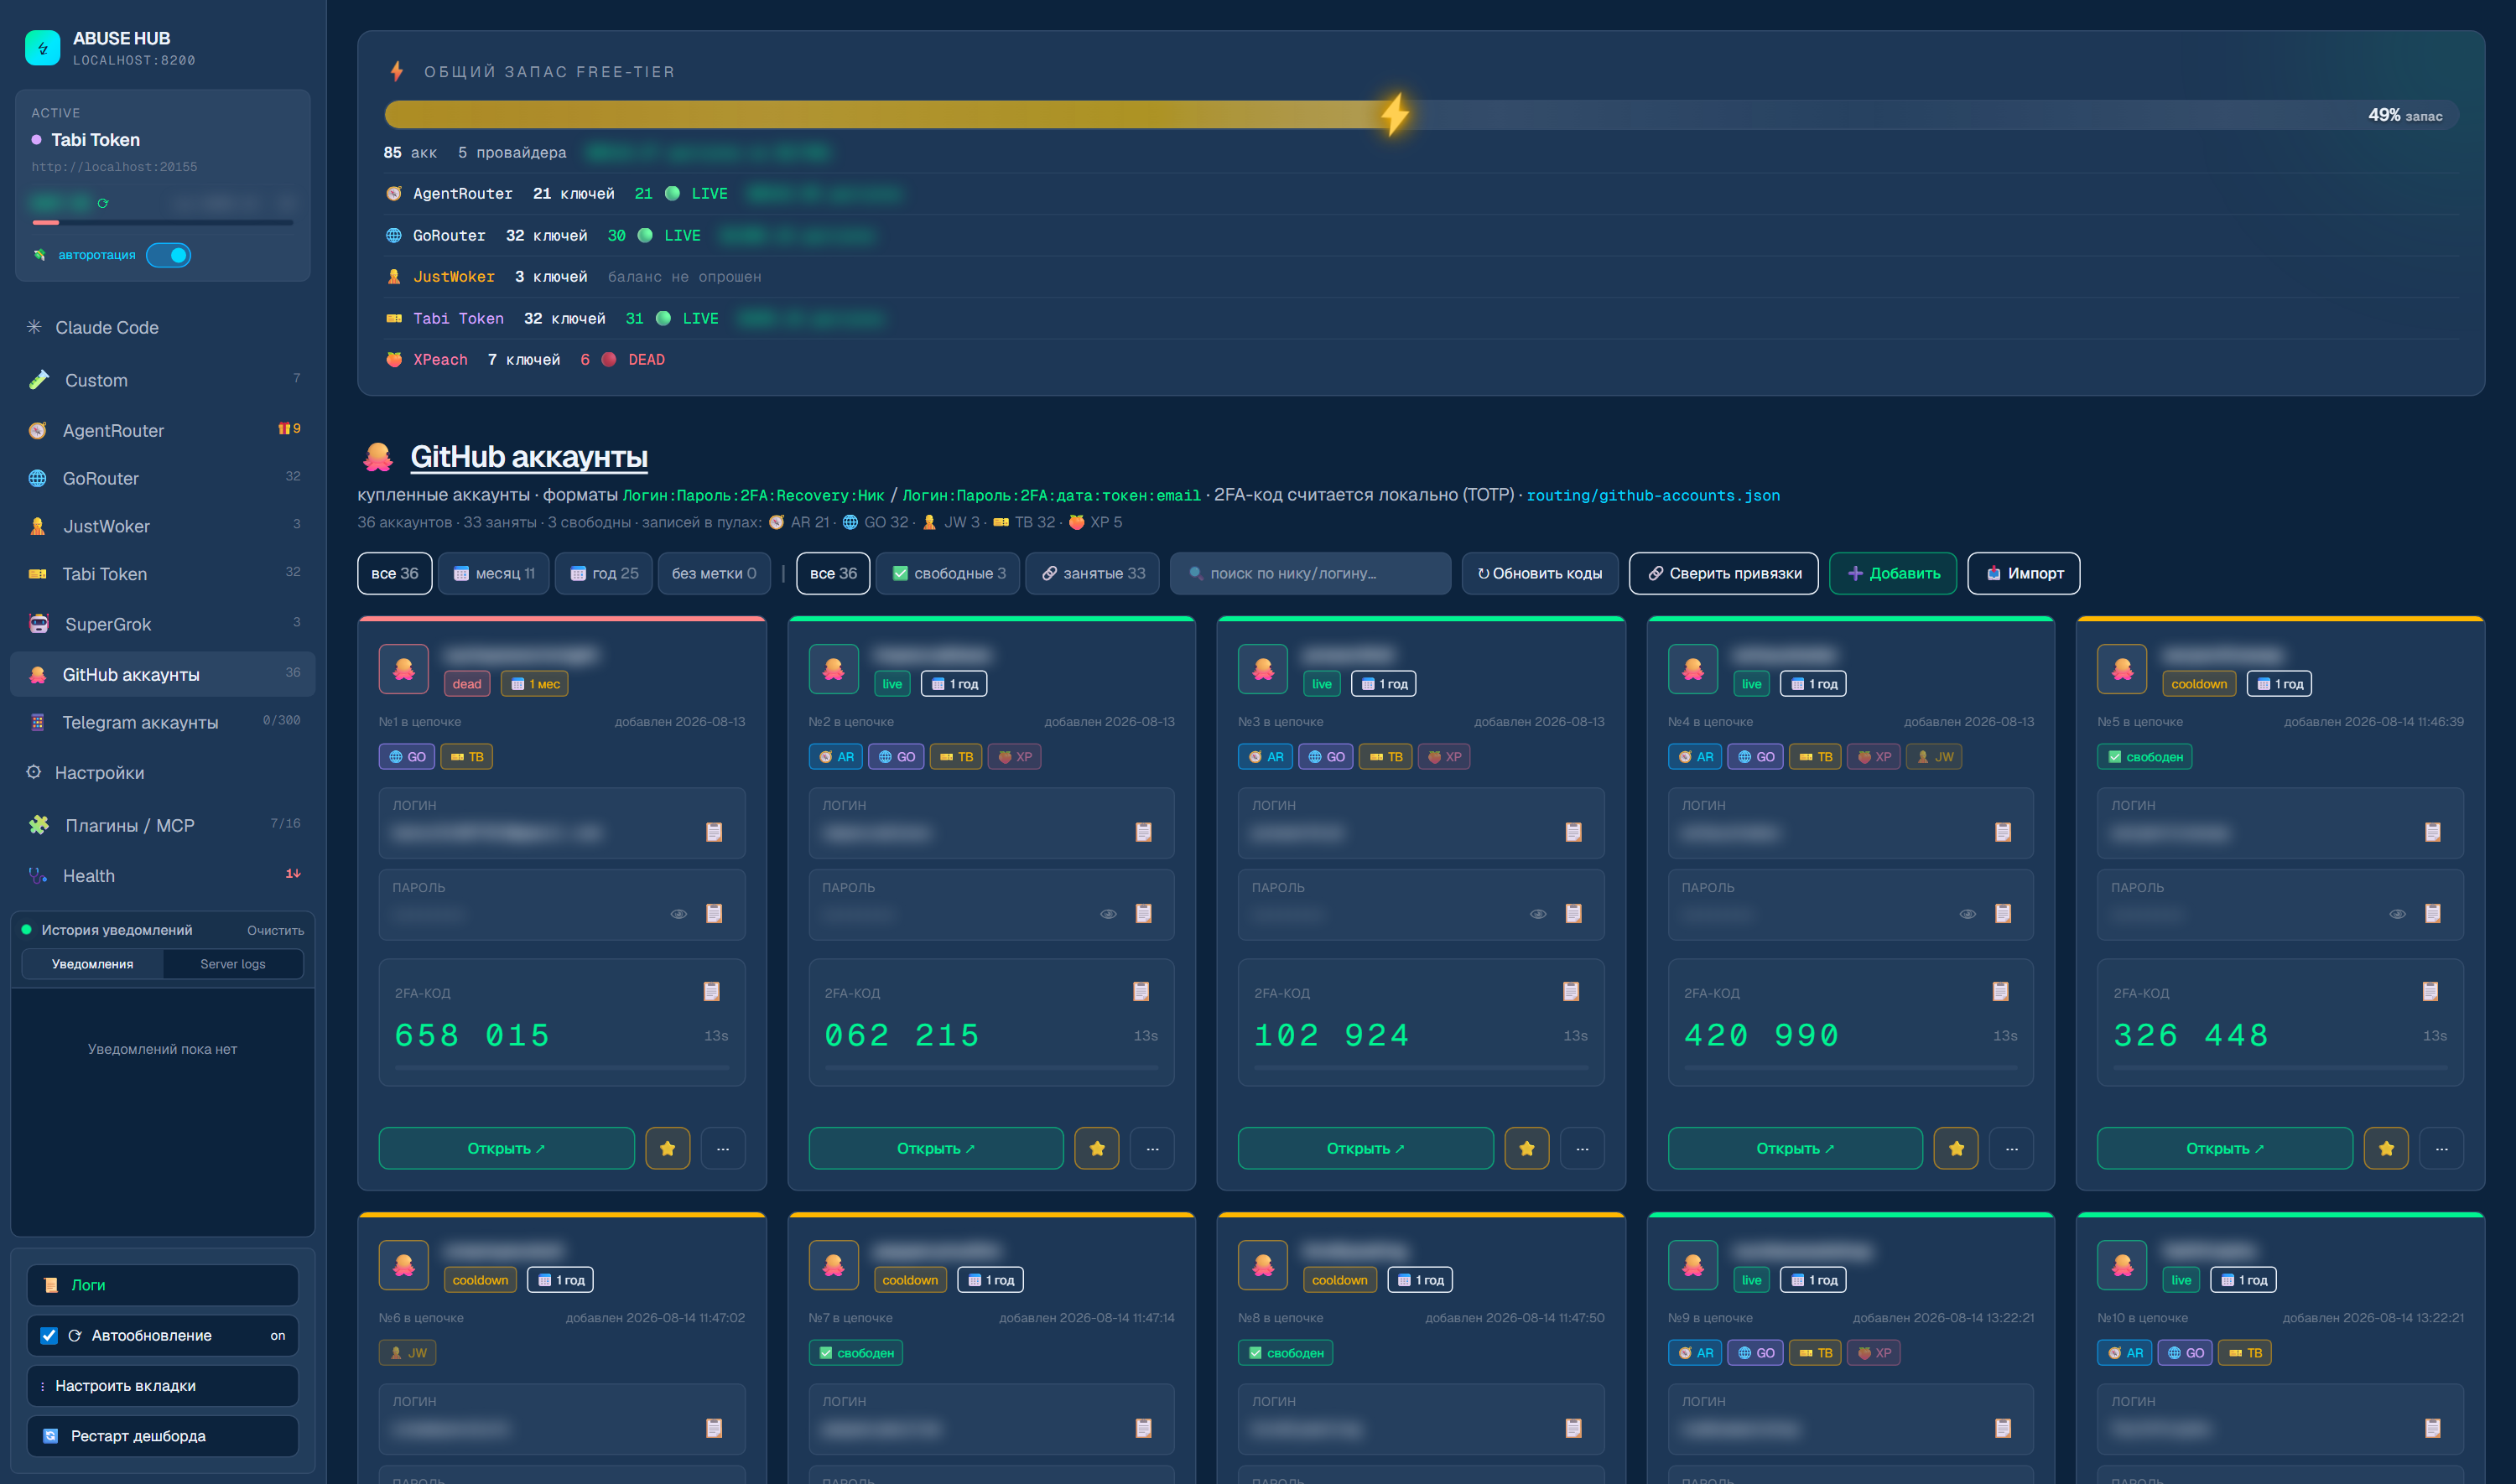The image size is (2516, 1484).
Task: Show password of account №4
Action: pyautogui.click(x=1967, y=914)
